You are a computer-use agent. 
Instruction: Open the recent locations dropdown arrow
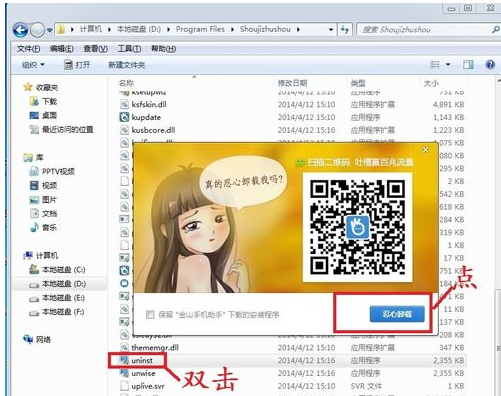click(x=49, y=30)
